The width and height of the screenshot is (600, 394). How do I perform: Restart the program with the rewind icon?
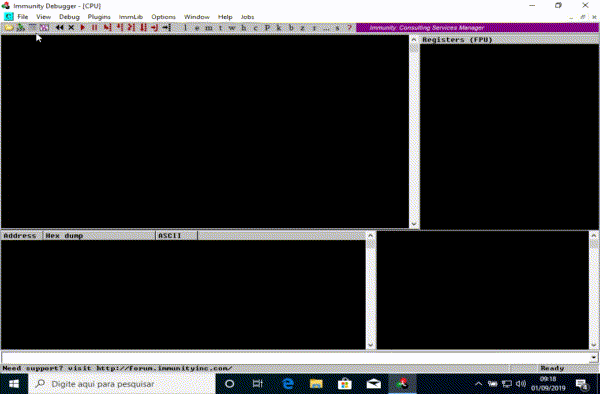point(59,28)
